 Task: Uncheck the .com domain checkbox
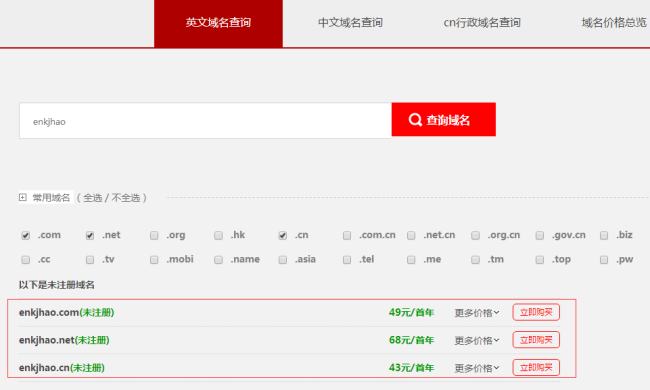(26, 235)
